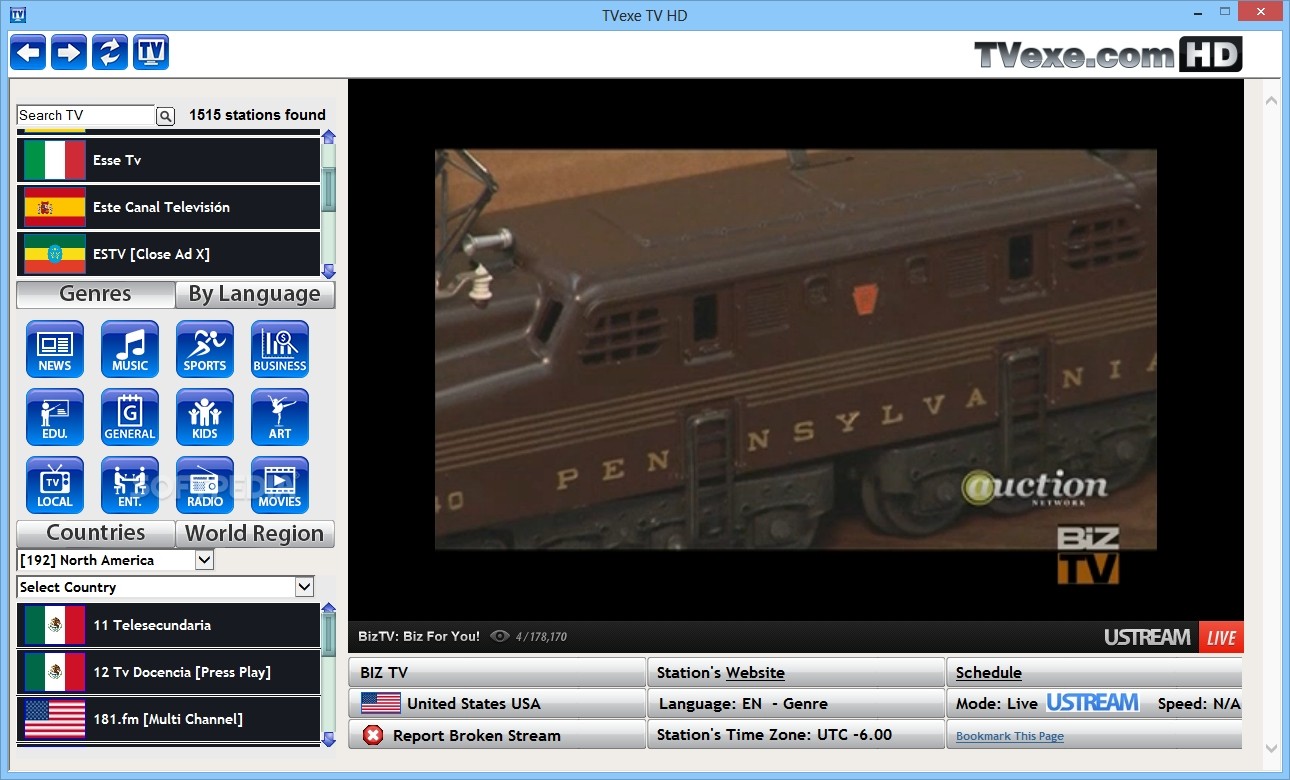Open the ART genre
This screenshot has height=780, width=1290.
[x=280, y=417]
